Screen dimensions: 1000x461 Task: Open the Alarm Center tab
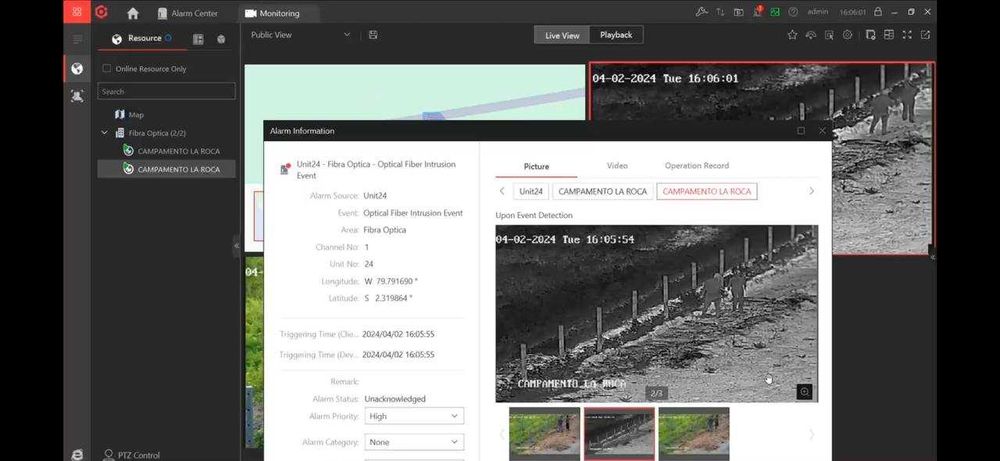[x=188, y=13]
